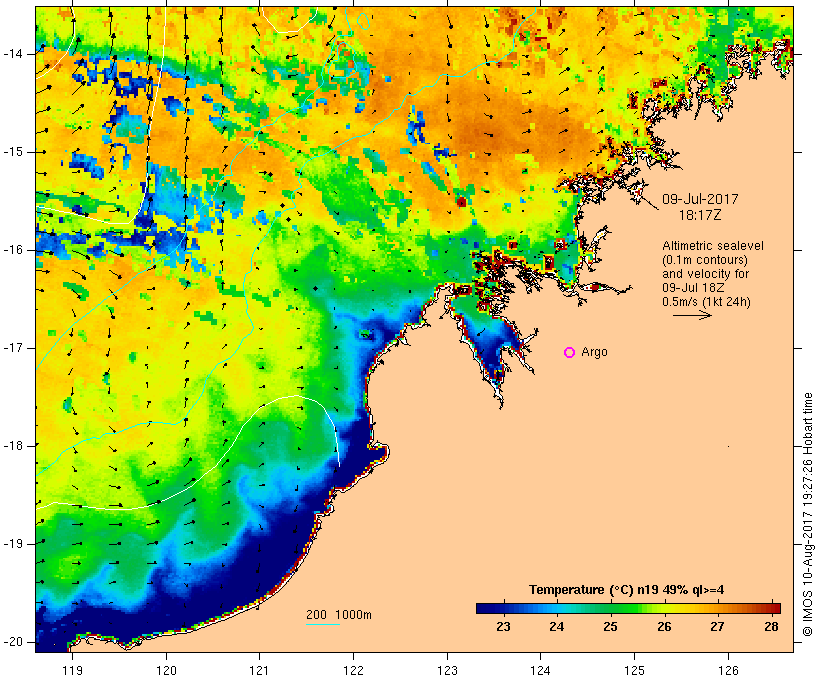Click longitude axis label '124'
The image size is (820, 680).
coord(541,671)
